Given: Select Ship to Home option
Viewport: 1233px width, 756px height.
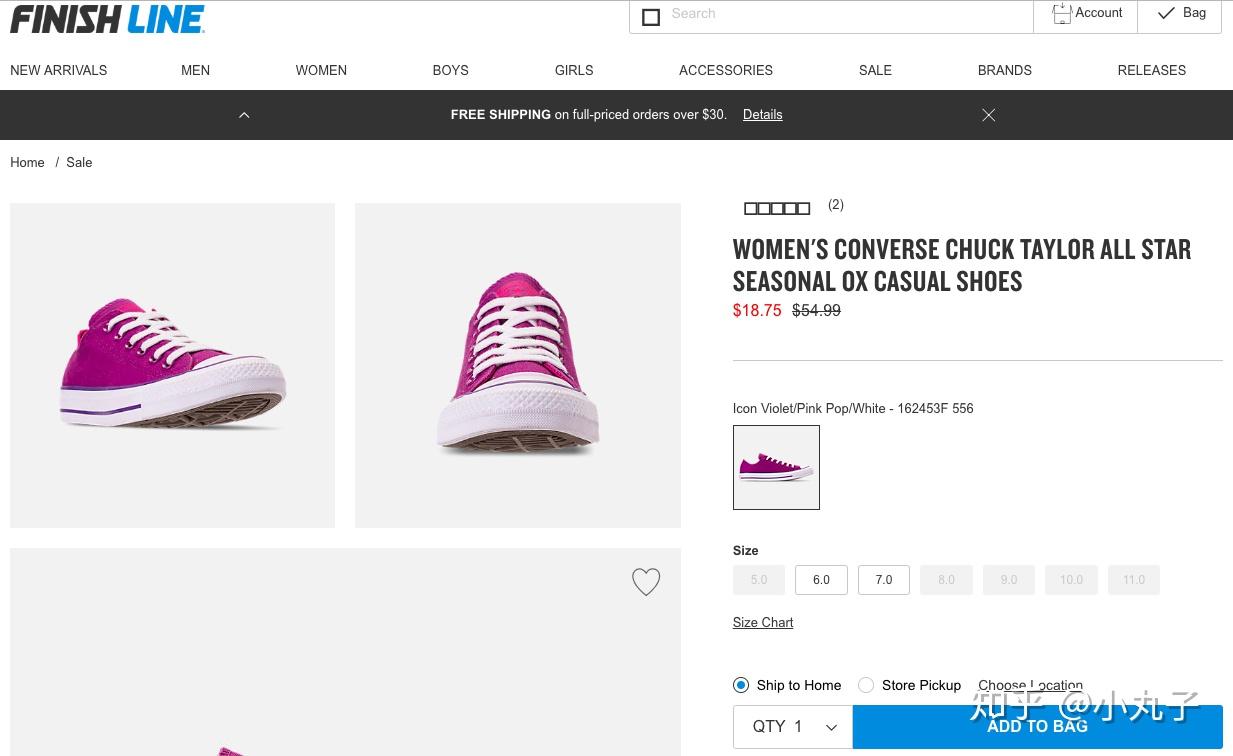Looking at the screenshot, I should point(741,685).
